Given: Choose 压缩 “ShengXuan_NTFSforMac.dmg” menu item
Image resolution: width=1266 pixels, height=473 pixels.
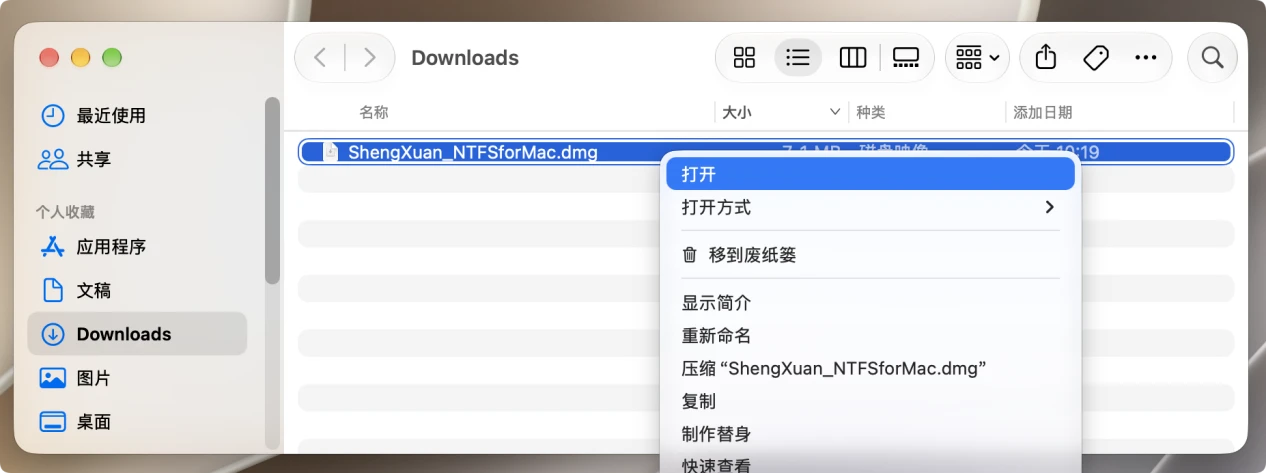Looking at the screenshot, I should point(869,368).
